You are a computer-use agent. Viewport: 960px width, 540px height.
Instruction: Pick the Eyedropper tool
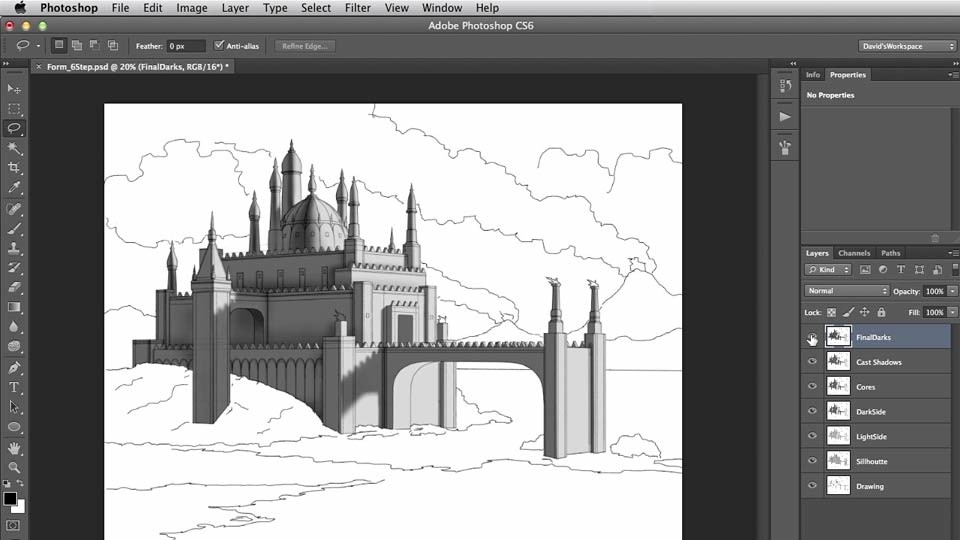(14, 187)
